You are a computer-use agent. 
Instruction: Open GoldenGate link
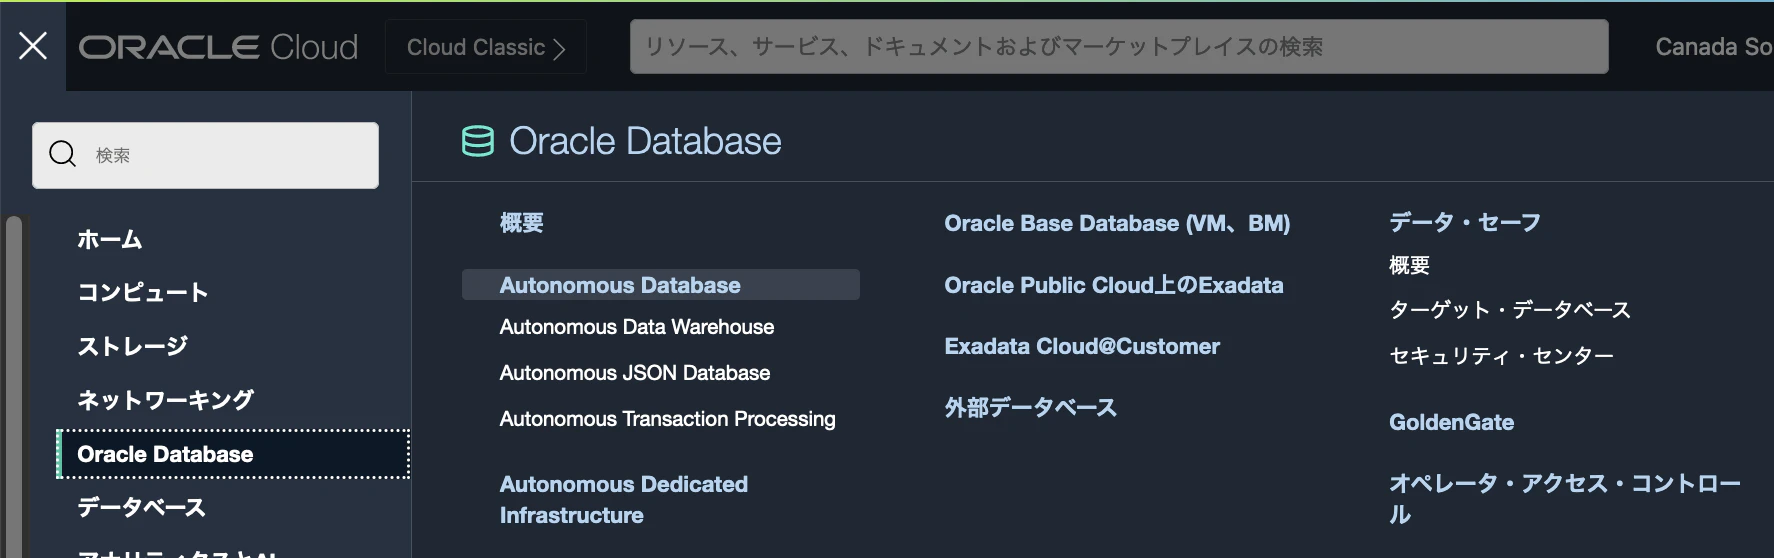[x=1451, y=422]
